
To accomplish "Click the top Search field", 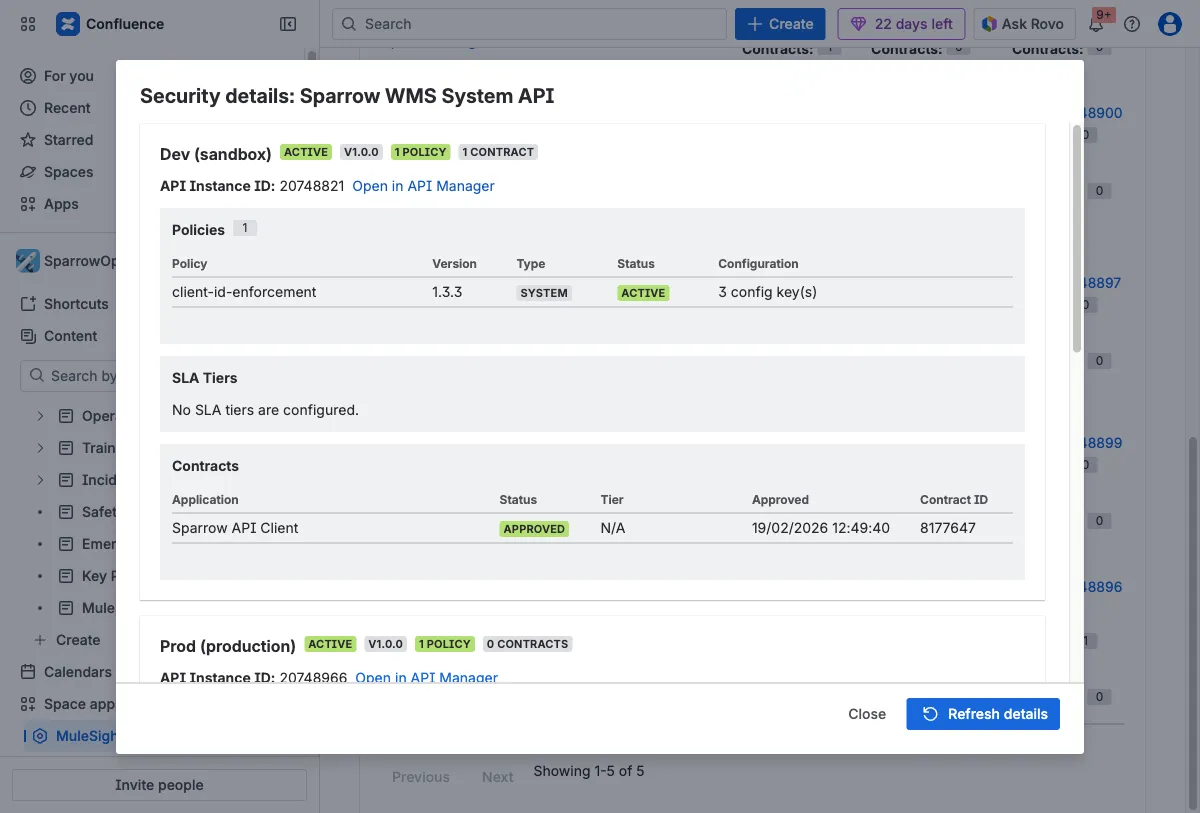I will [528, 23].
